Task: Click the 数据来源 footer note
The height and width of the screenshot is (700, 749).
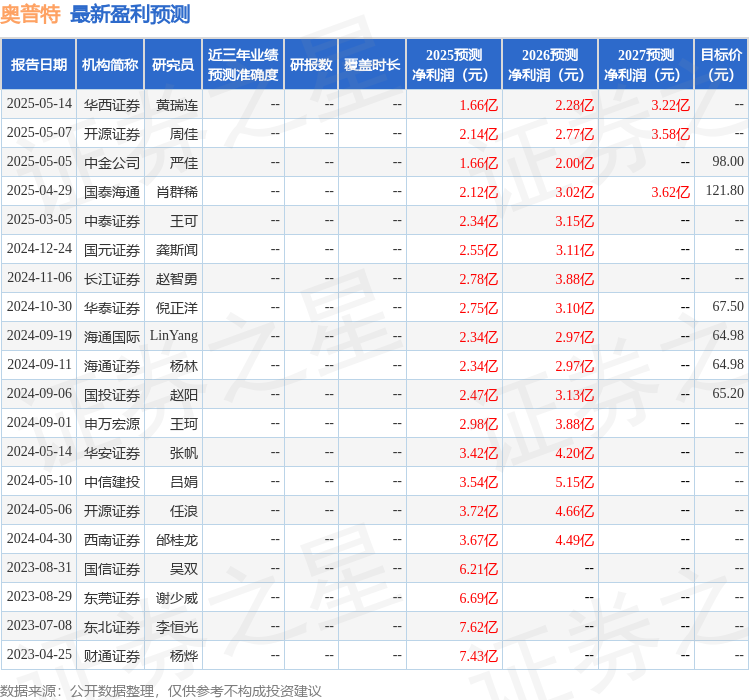Action: (x=160, y=691)
